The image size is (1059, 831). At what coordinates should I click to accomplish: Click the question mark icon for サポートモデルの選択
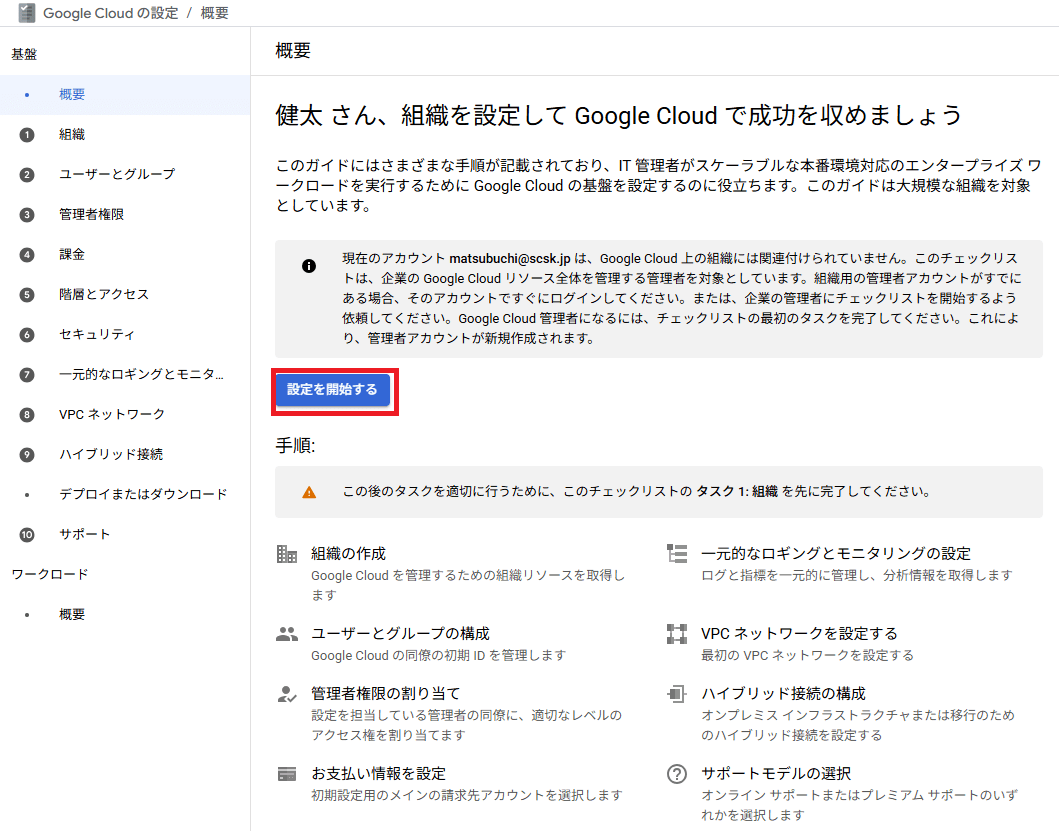tap(677, 774)
